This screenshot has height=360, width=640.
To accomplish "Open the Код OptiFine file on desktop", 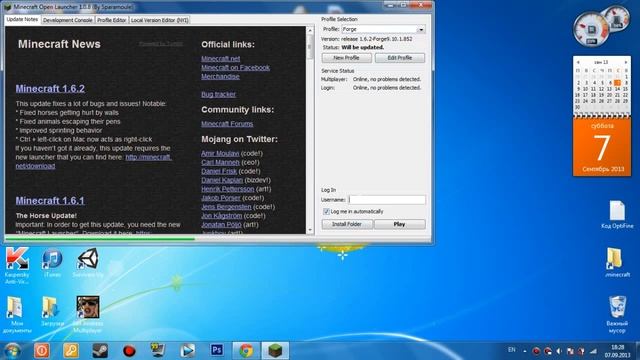I will [617, 215].
